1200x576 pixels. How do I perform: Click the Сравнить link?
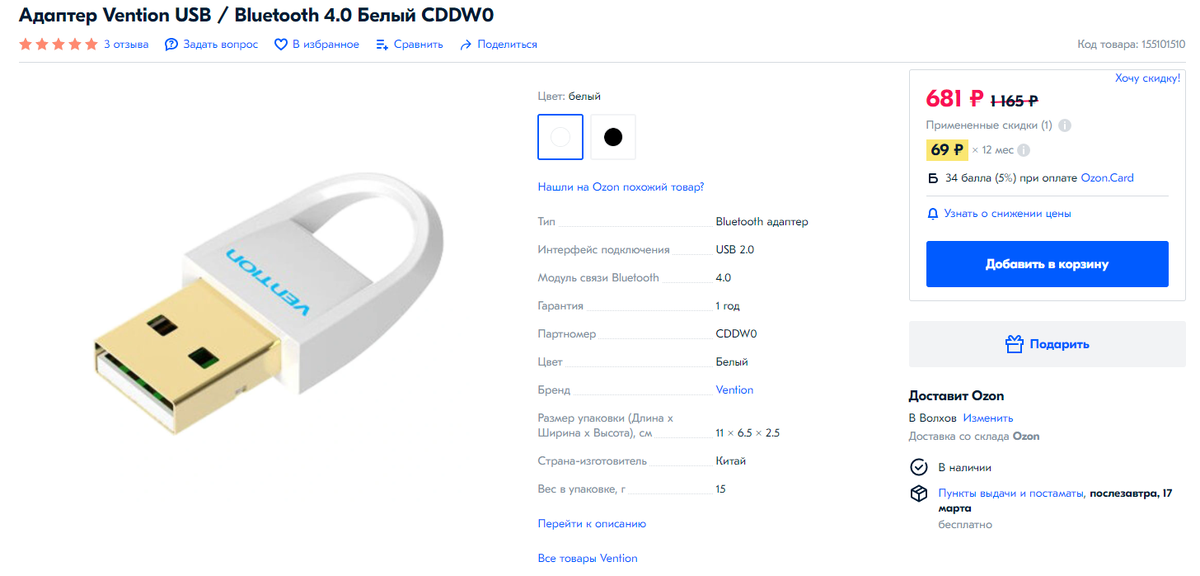pyautogui.click(x=418, y=44)
